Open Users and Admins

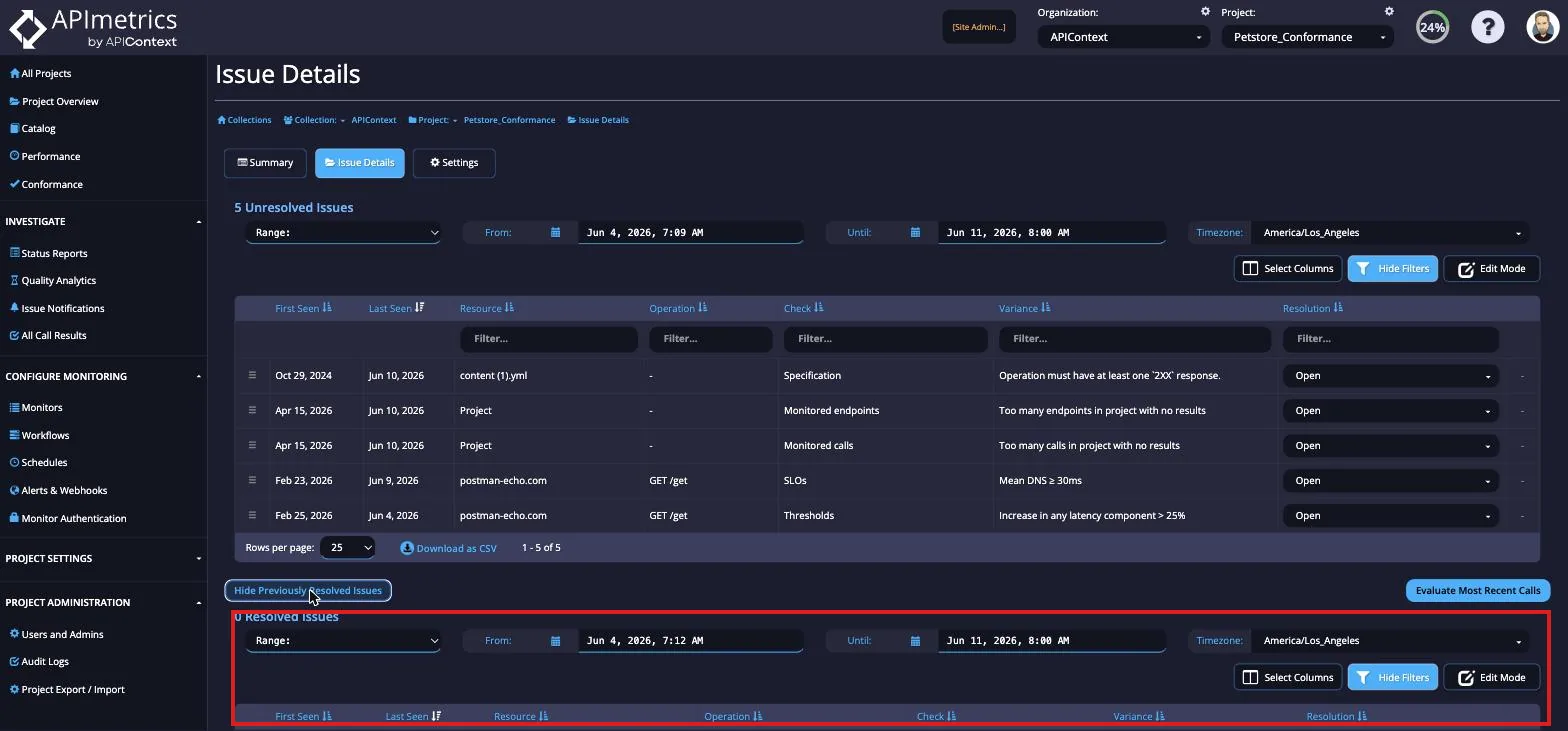point(56,634)
